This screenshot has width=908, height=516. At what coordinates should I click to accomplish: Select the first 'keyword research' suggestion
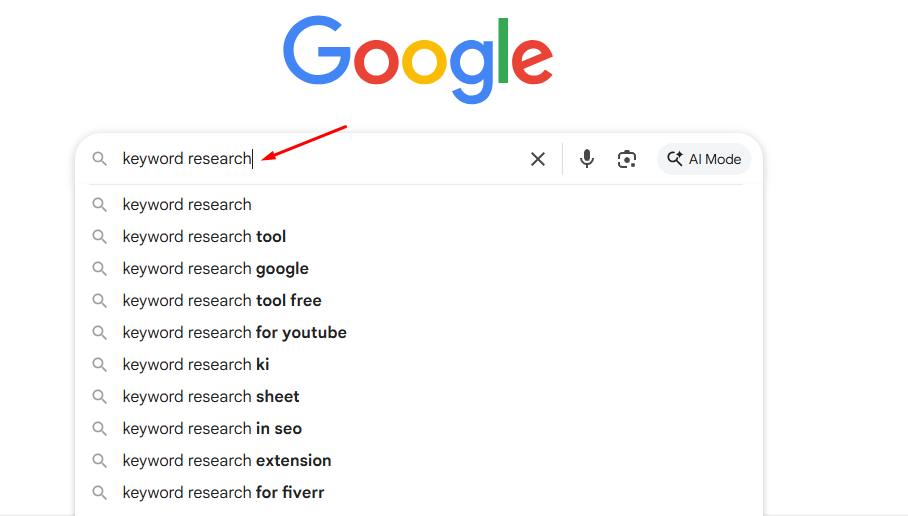click(187, 205)
